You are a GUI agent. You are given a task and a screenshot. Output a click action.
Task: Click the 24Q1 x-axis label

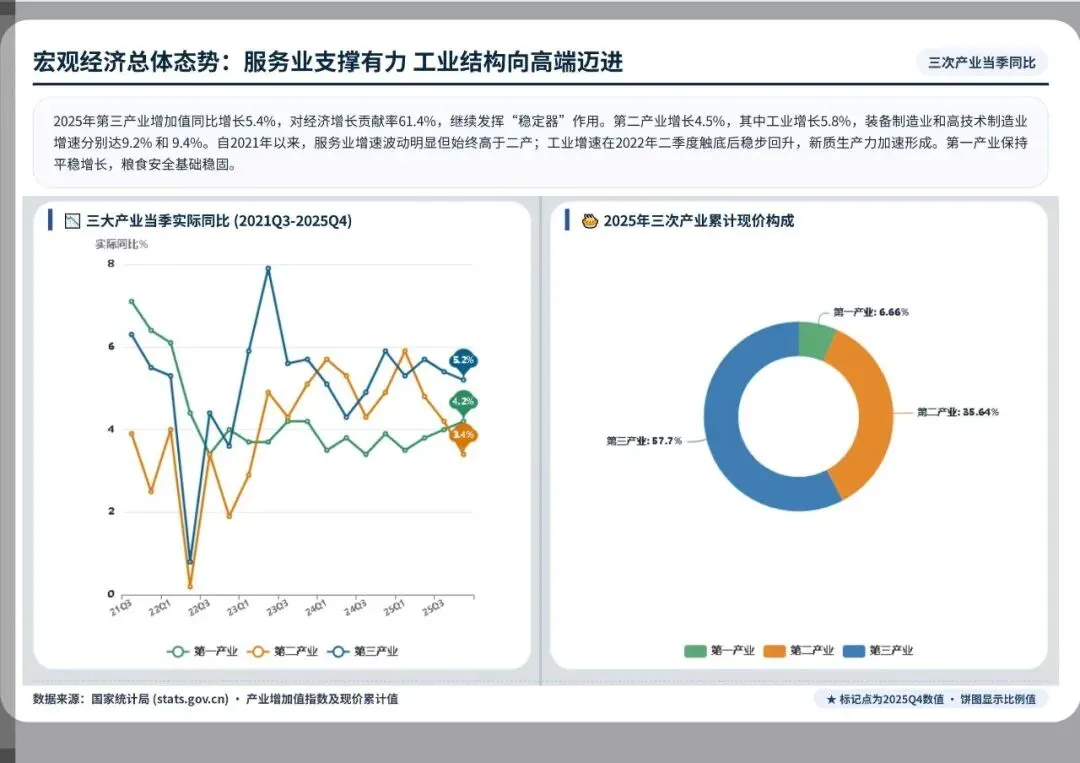coord(316,608)
